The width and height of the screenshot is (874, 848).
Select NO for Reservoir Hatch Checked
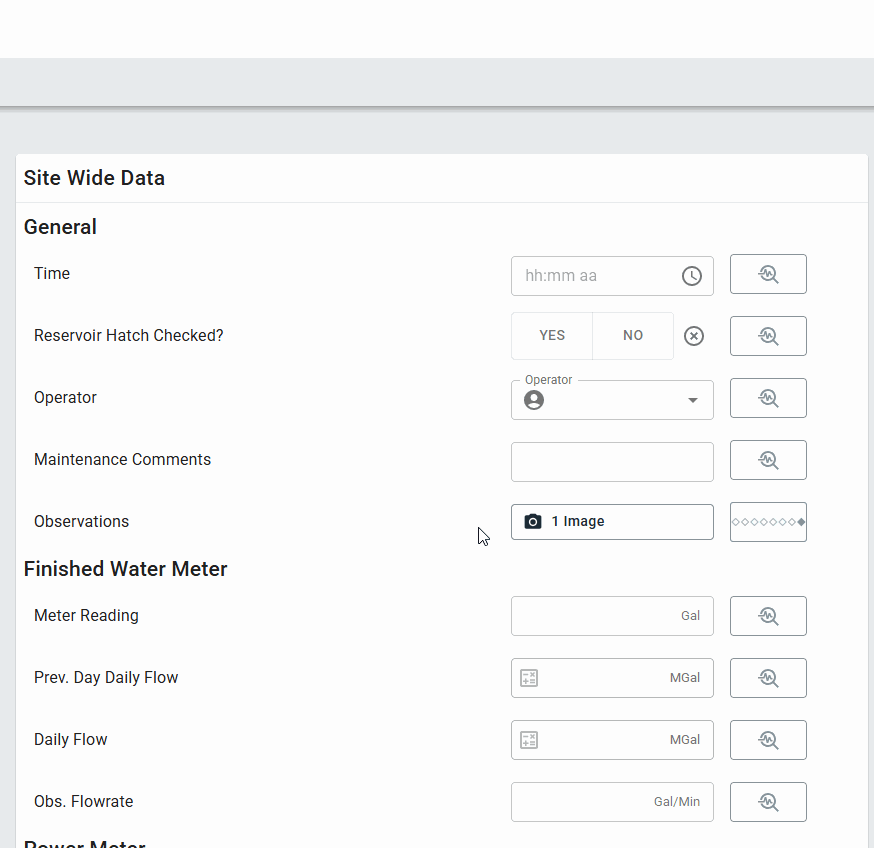click(633, 336)
